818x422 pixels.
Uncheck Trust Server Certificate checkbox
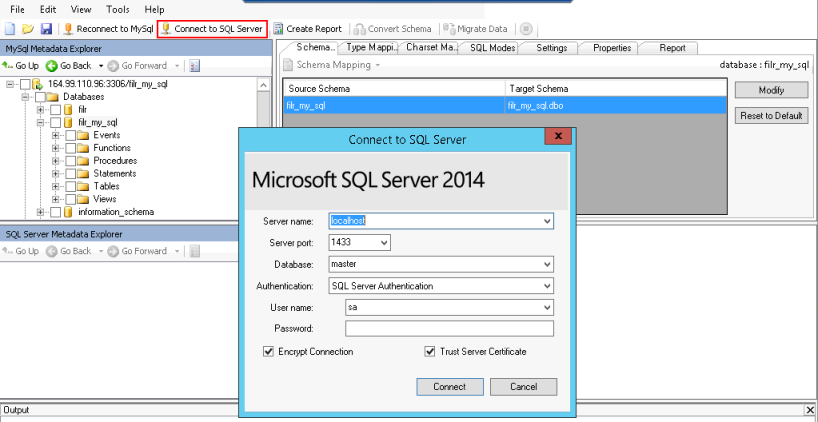click(x=430, y=352)
